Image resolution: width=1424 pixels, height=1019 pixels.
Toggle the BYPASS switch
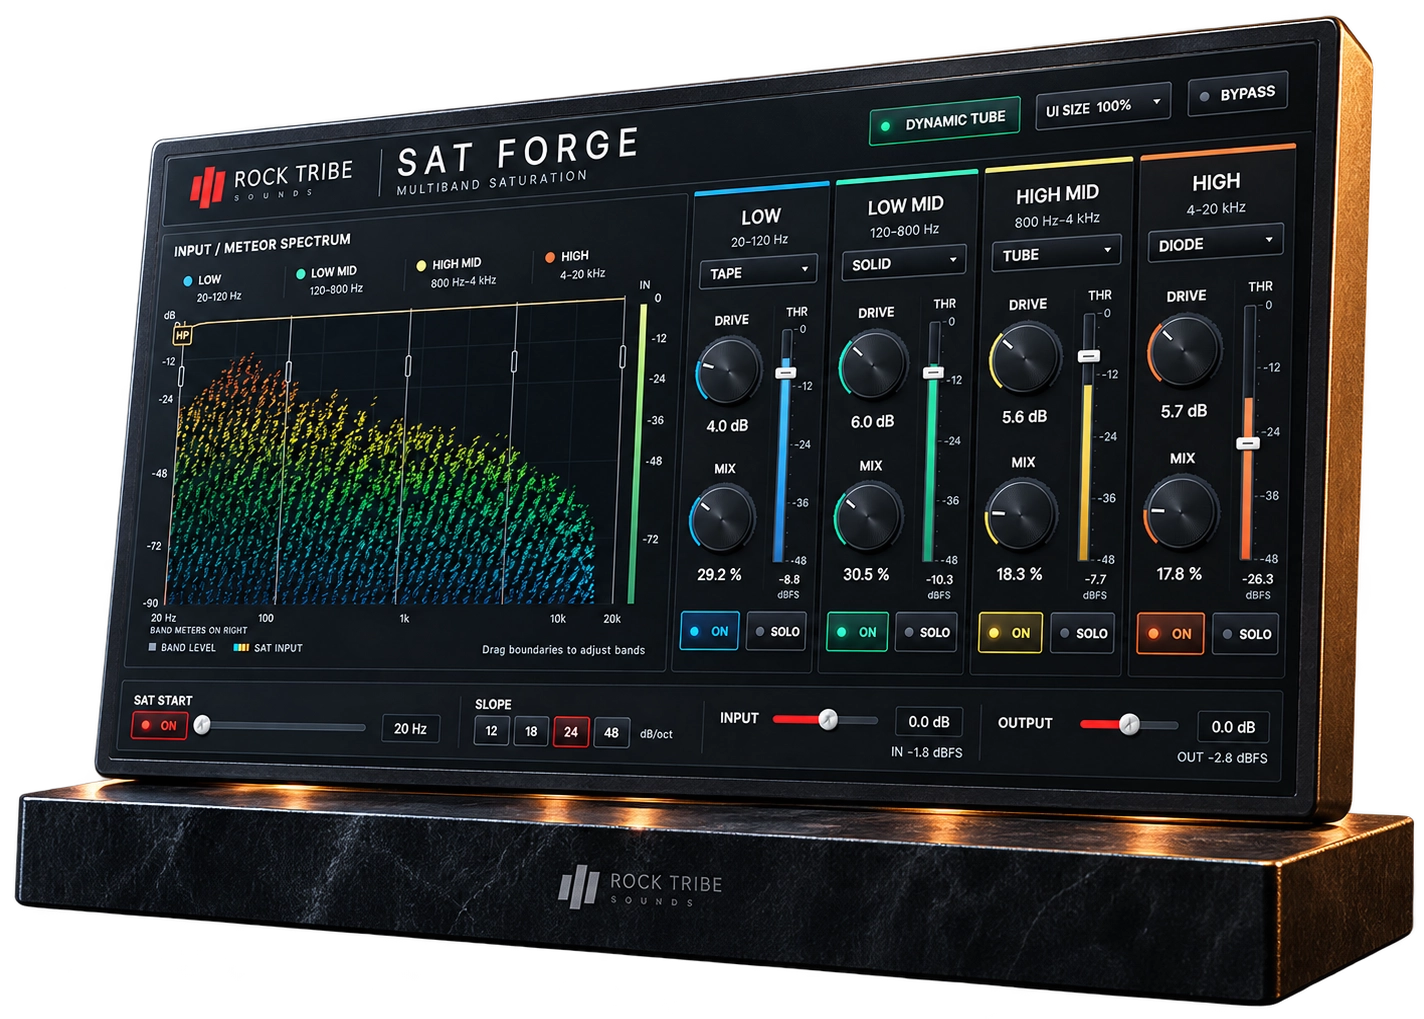[1238, 94]
